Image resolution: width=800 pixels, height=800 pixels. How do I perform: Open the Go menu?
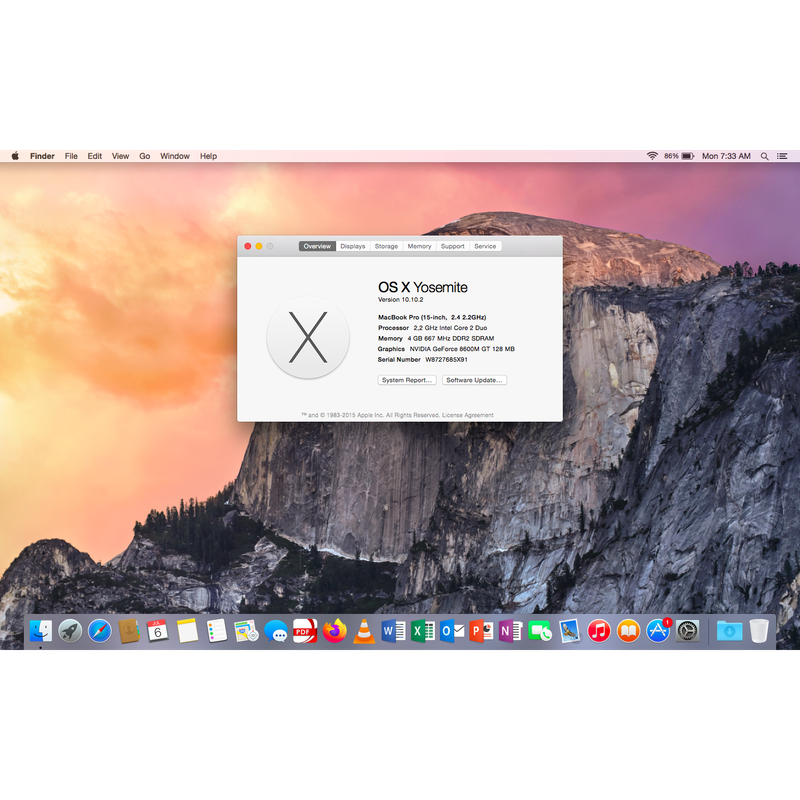click(x=144, y=156)
